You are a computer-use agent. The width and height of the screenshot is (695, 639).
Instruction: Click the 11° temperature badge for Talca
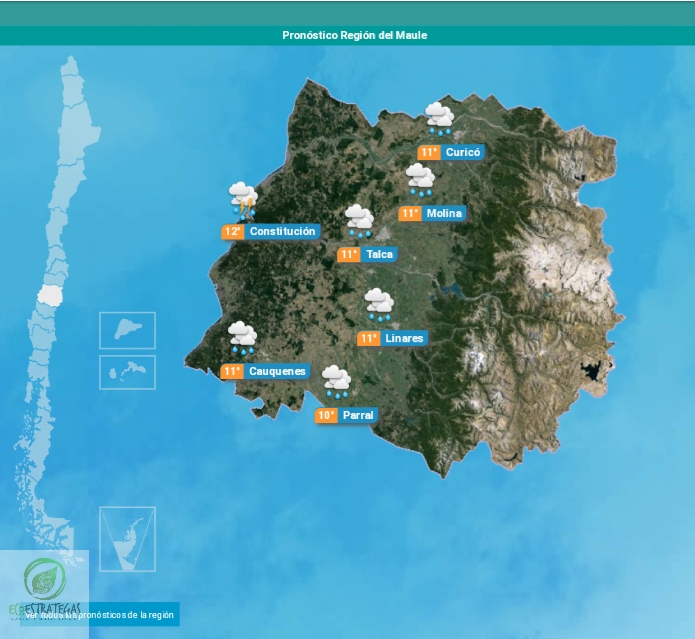coord(349,255)
